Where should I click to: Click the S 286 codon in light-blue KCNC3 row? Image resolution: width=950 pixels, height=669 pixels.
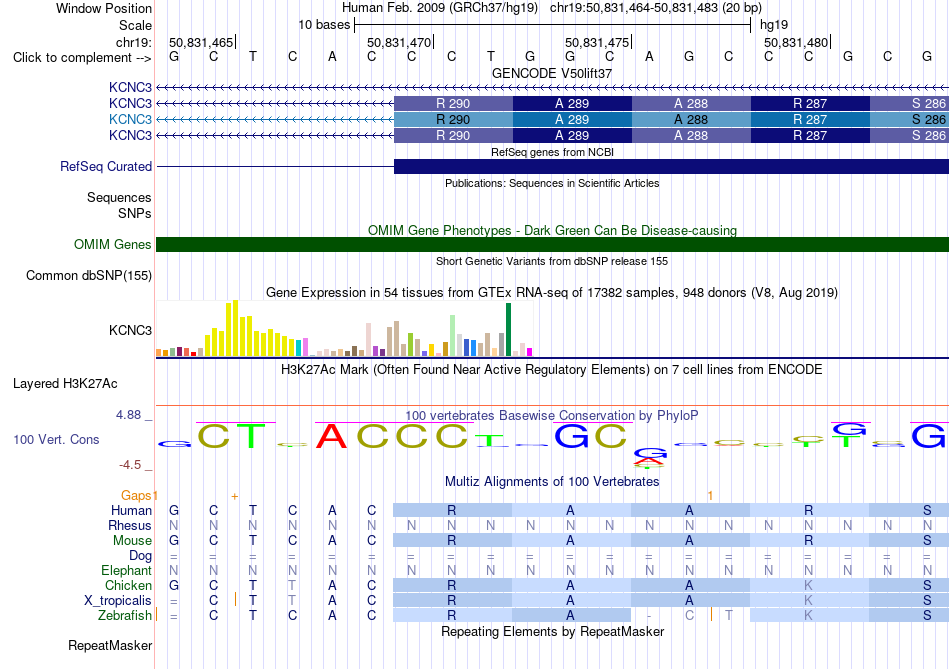click(x=909, y=119)
